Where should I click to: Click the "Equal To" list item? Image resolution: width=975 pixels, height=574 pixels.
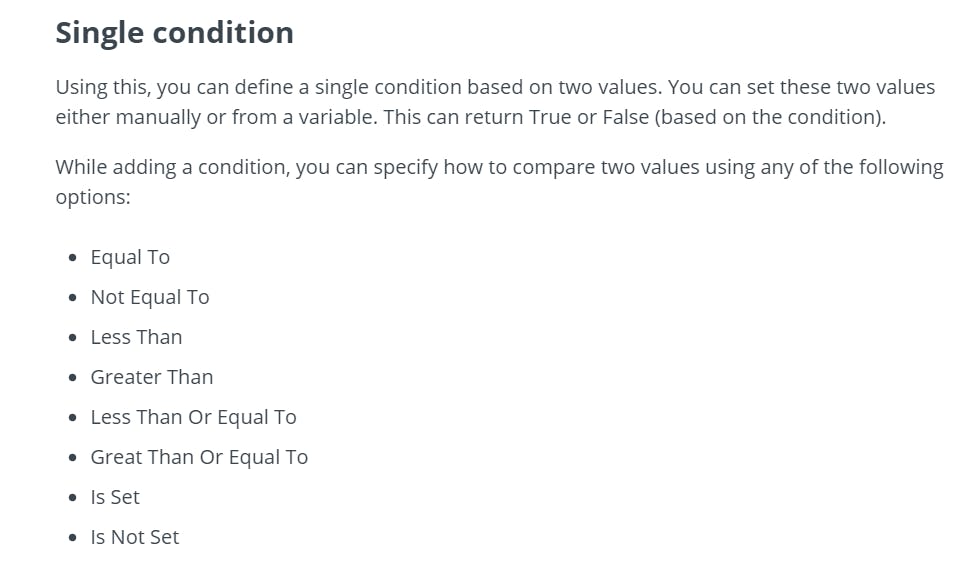130,257
